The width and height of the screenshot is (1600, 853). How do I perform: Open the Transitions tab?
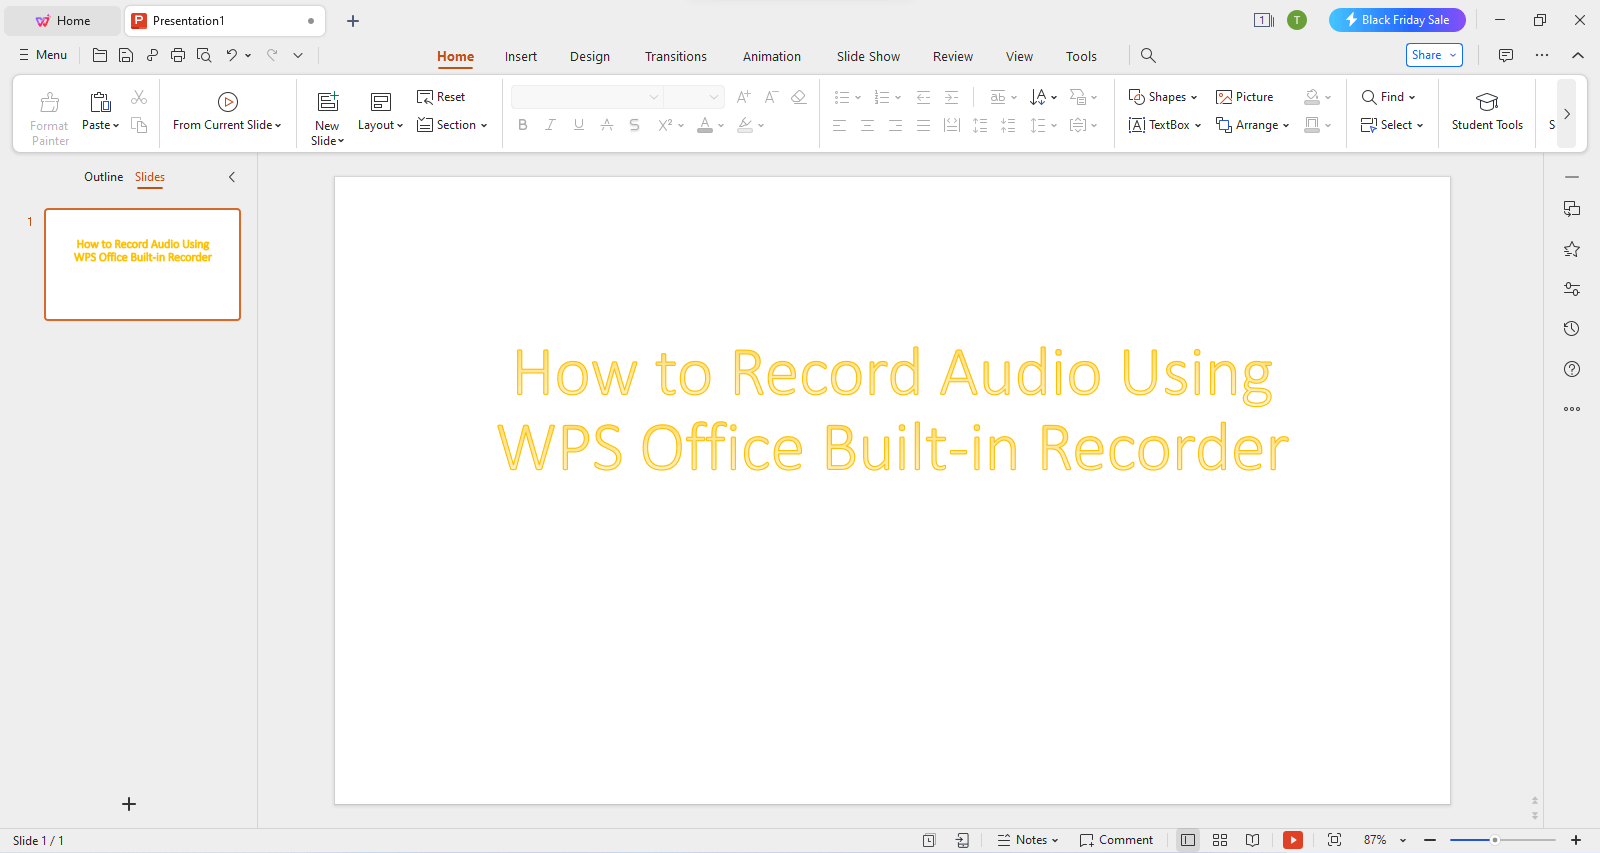click(x=676, y=56)
